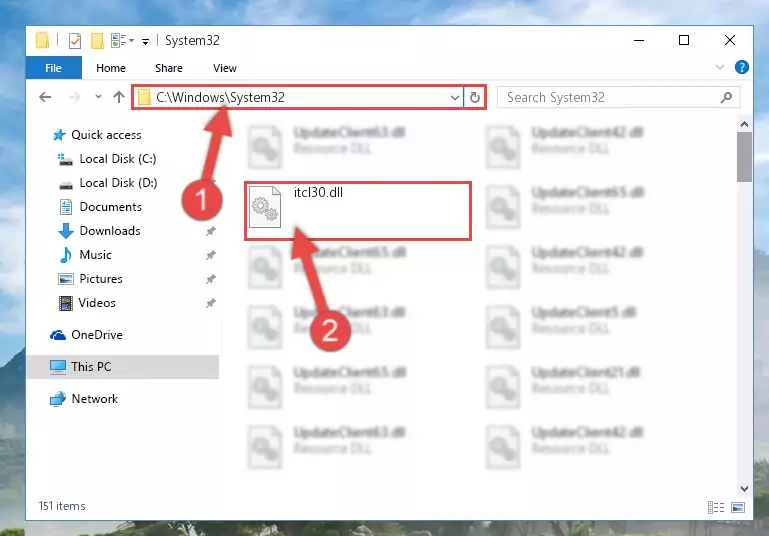Viewport: 769px width, 536px height.
Task: Open Videos folder in sidebar
Action: click(x=97, y=303)
